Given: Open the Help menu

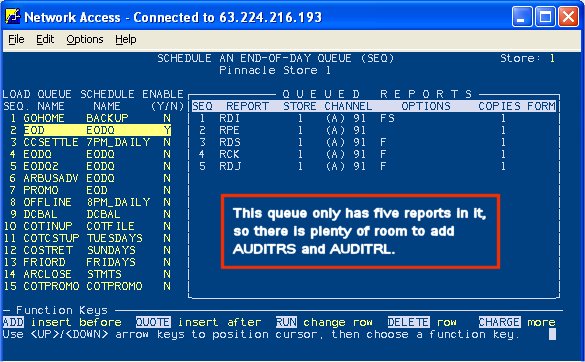Looking at the screenshot, I should pos(126,39).
